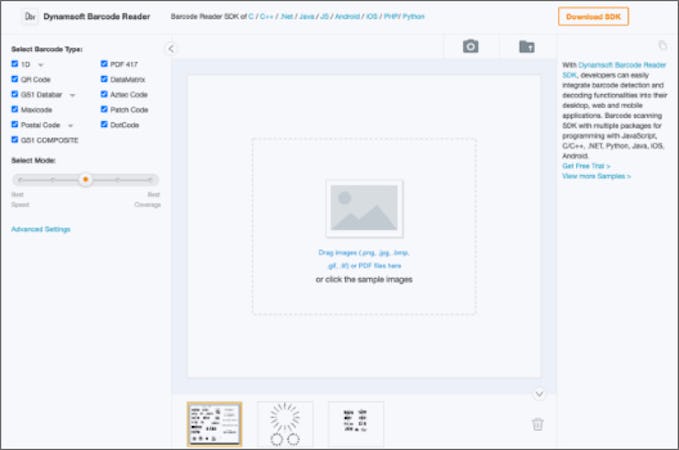Click the copy result icon

[663, 45]
